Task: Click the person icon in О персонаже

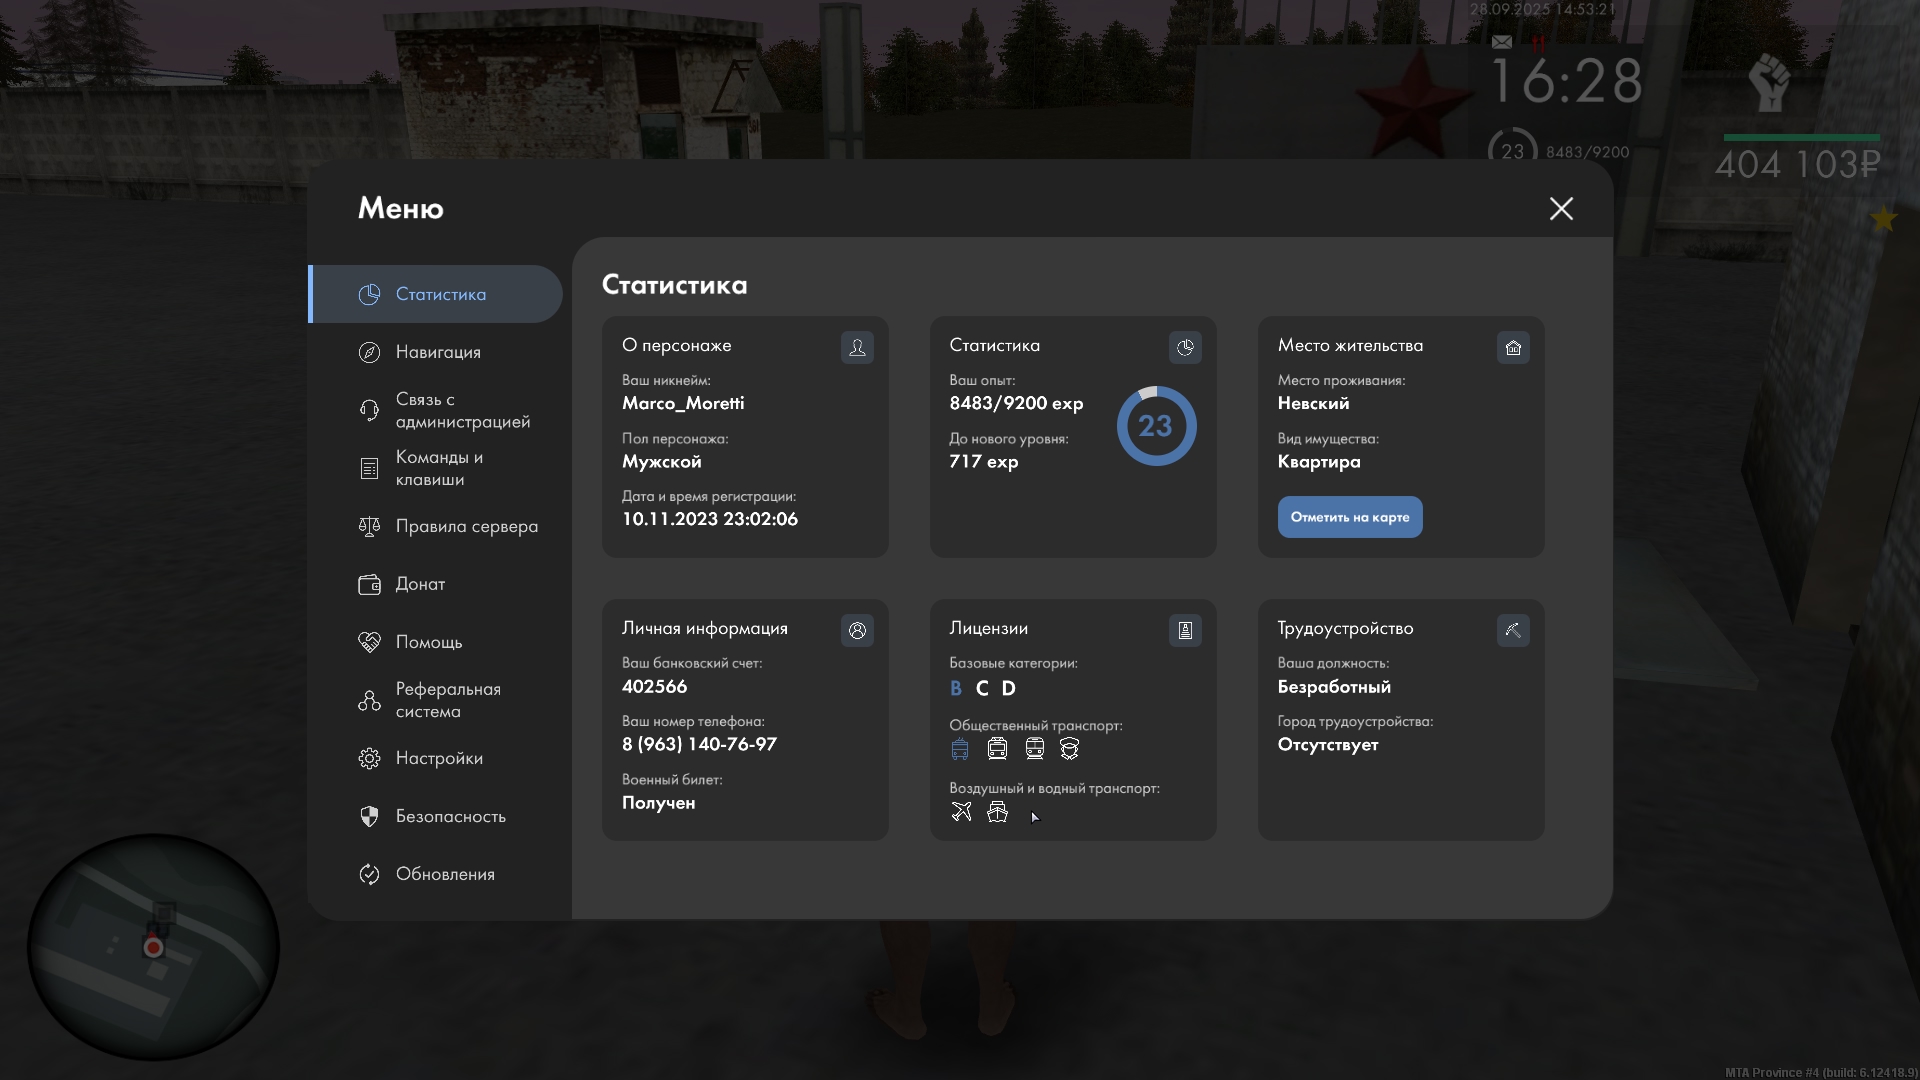Action: tap(857, 348)
